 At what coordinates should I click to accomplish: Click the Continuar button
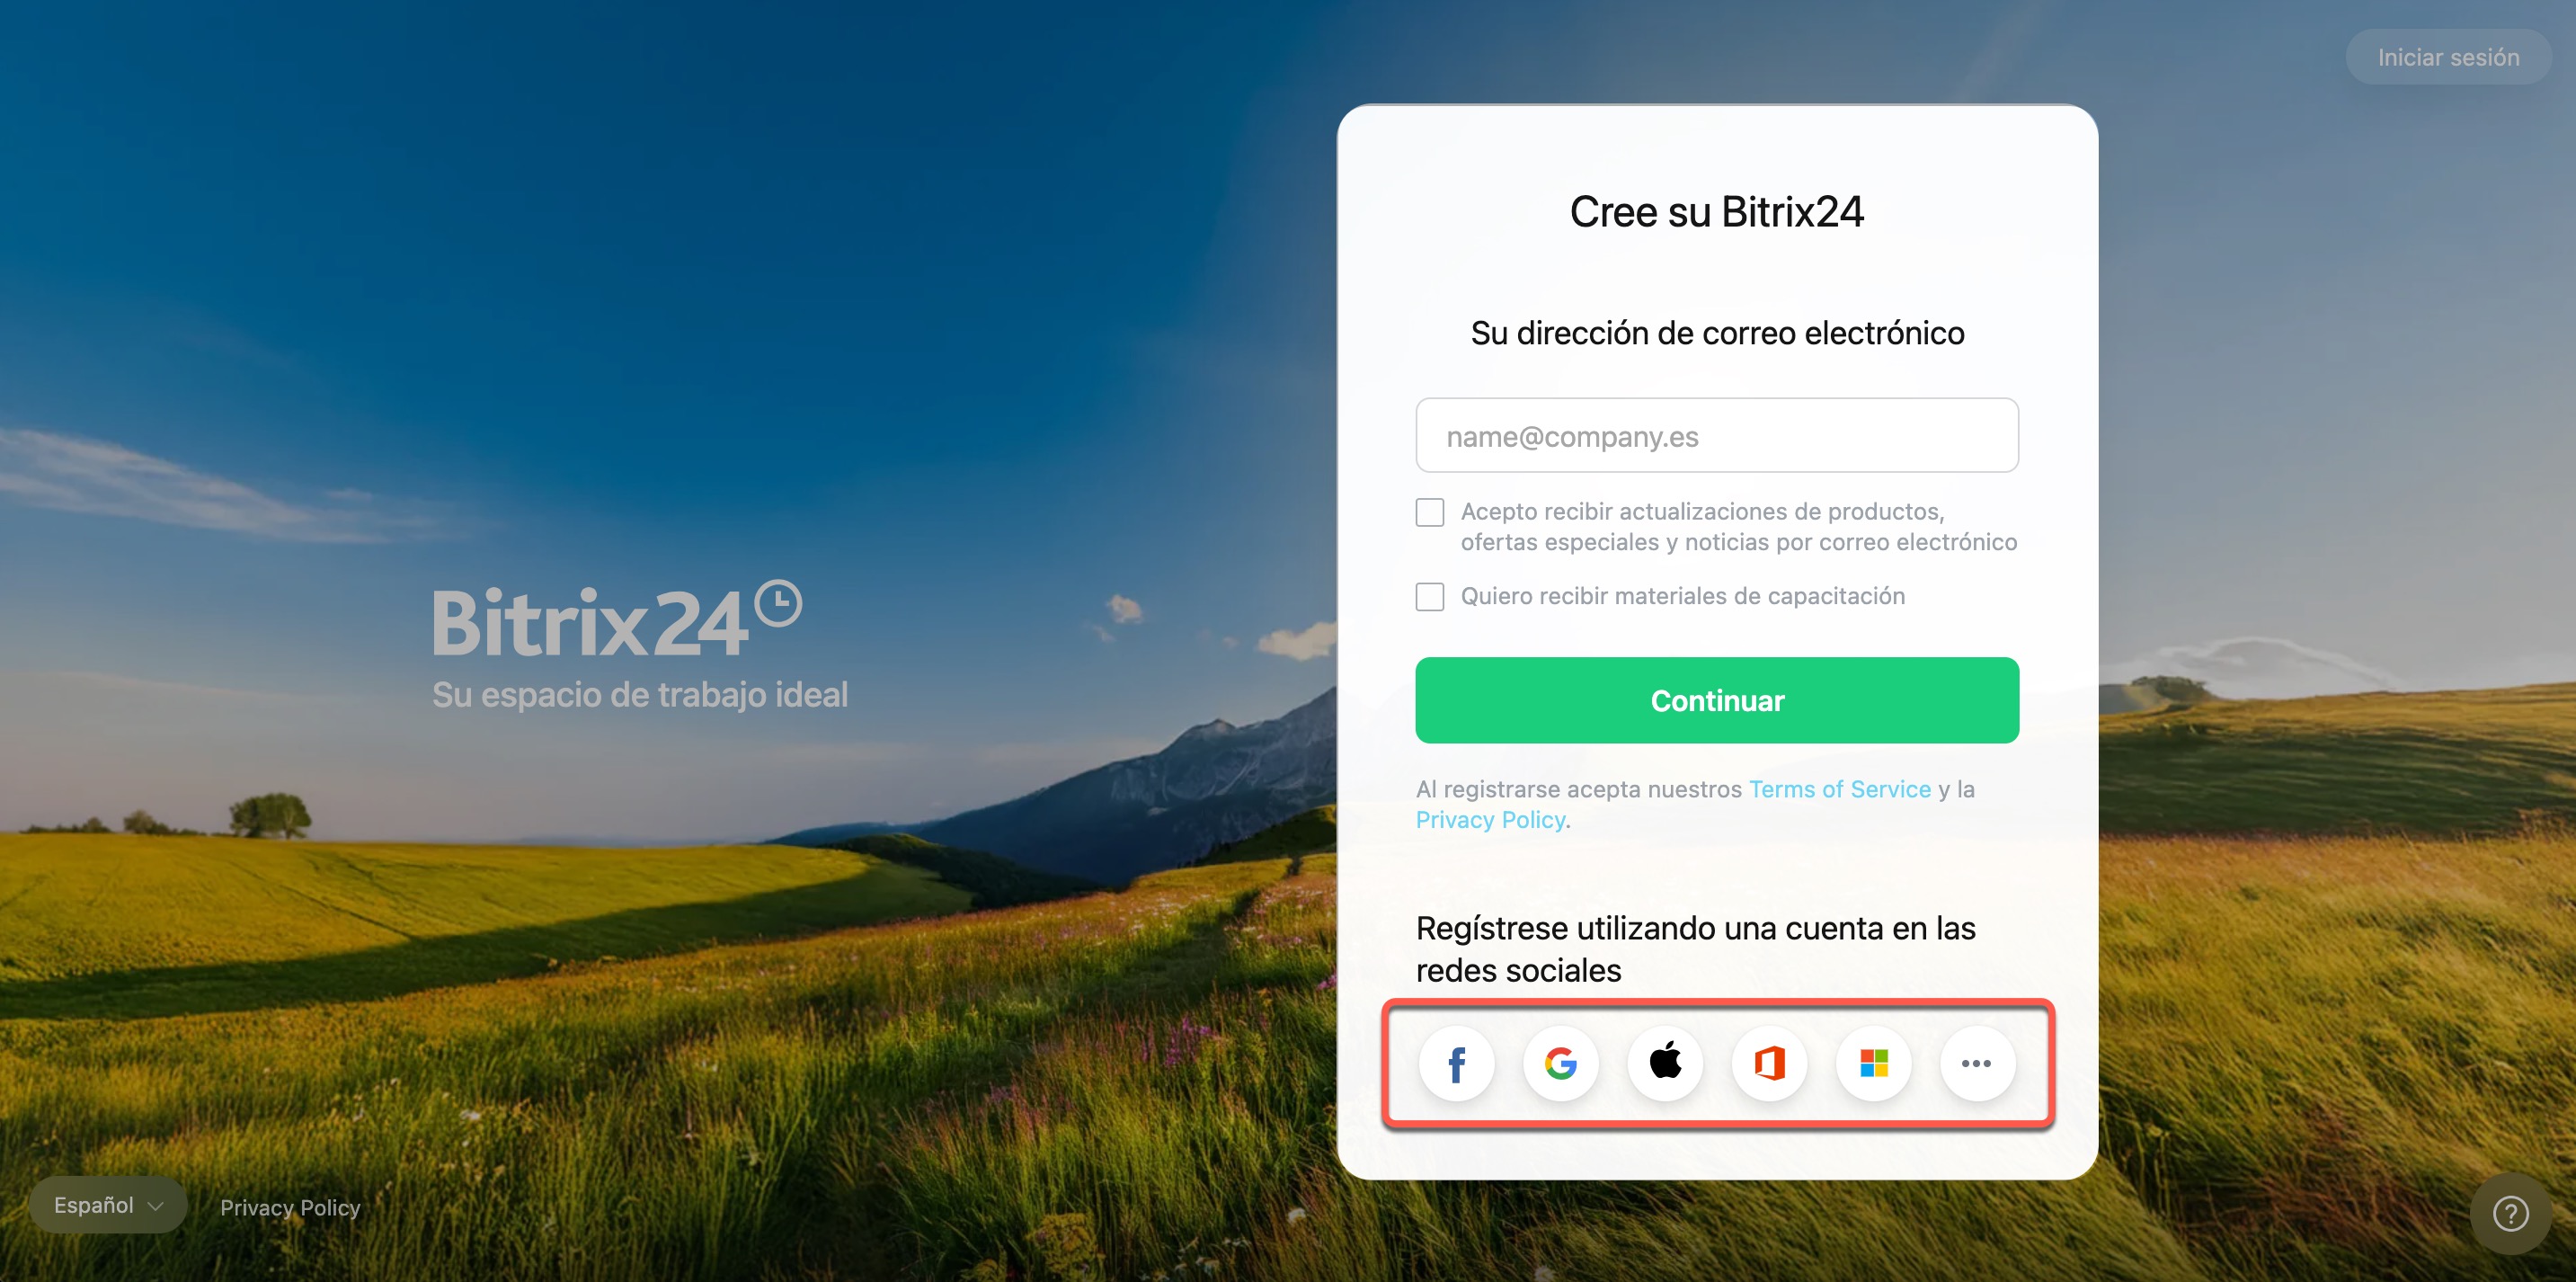(x=1717, y=700)
